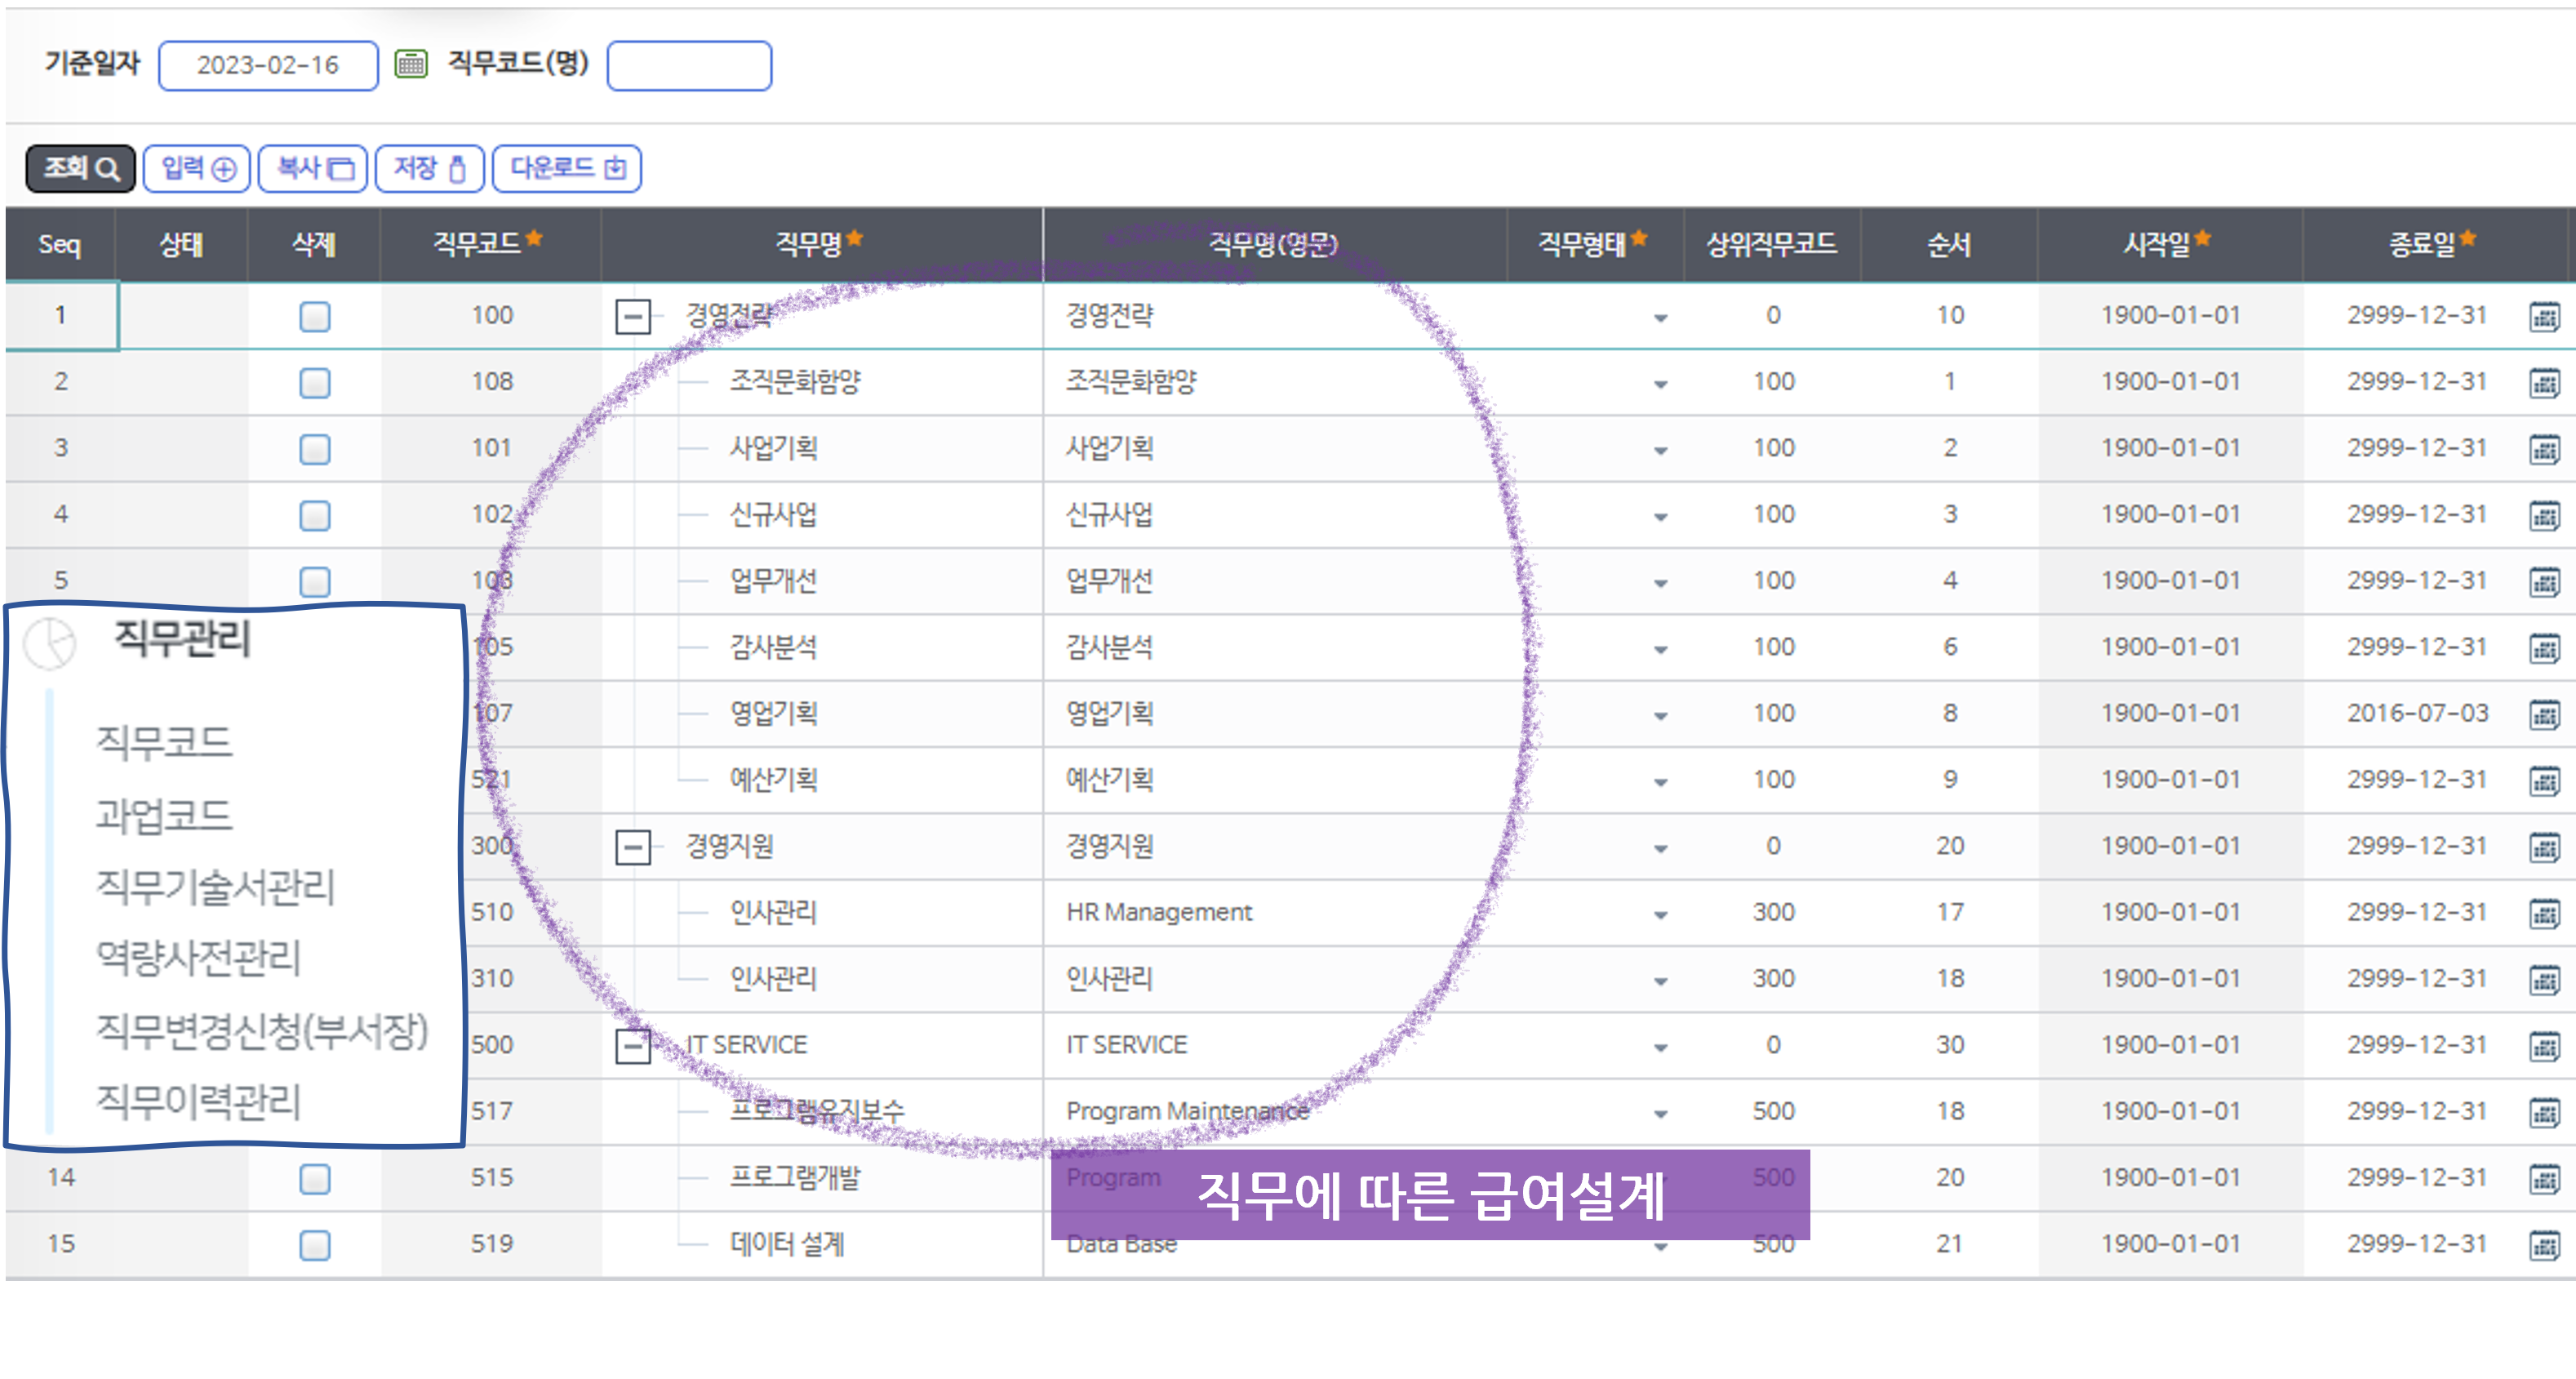
Task: Tick delete checkbox for job code 108
Action: click(315, 383)
